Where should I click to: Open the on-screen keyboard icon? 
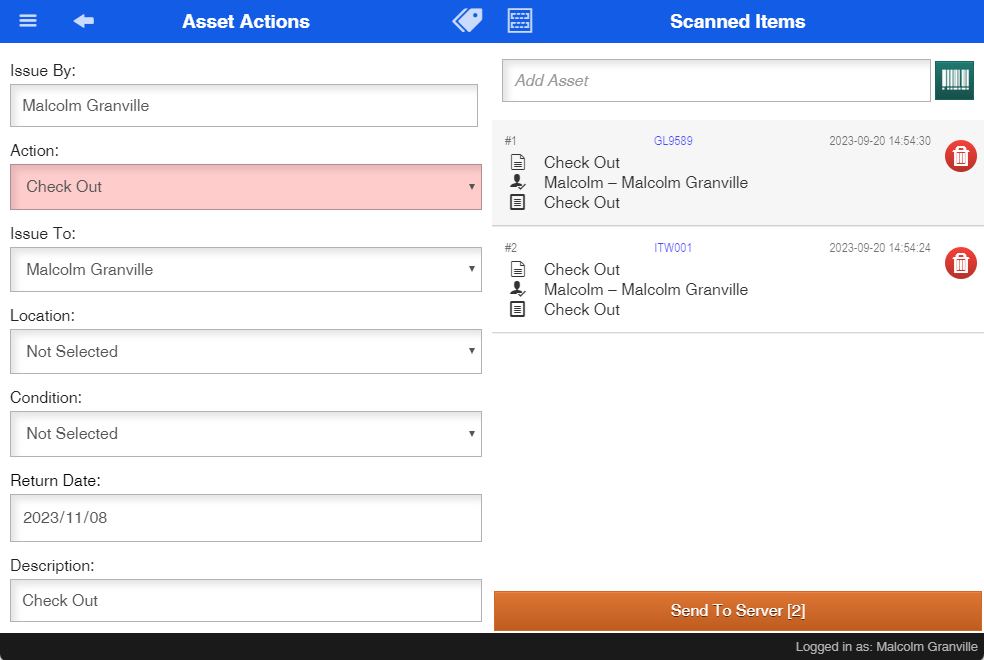(x=520, y=21)
